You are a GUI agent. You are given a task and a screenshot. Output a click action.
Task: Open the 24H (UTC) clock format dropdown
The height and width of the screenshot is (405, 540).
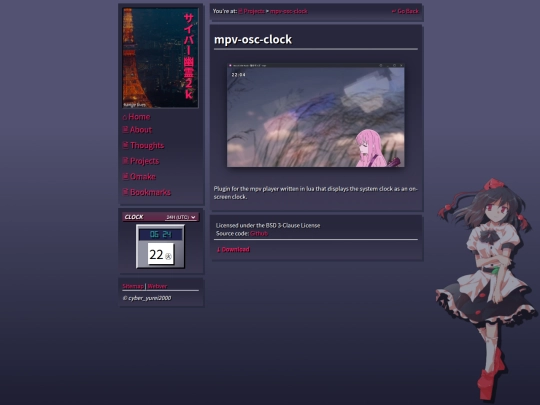(181, 217)
